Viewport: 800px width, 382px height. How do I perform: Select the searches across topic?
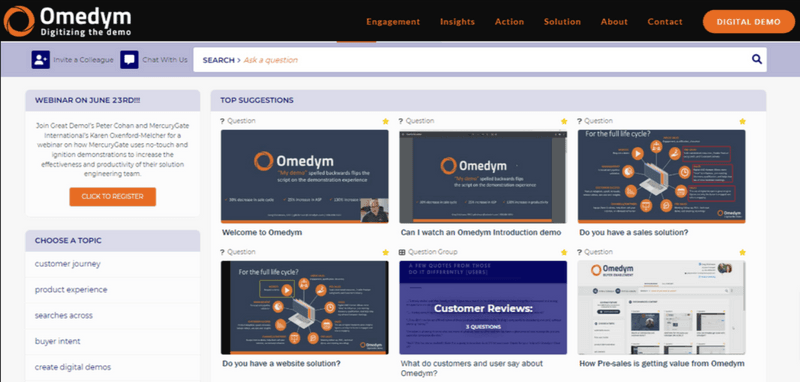(x=64, y=315)
